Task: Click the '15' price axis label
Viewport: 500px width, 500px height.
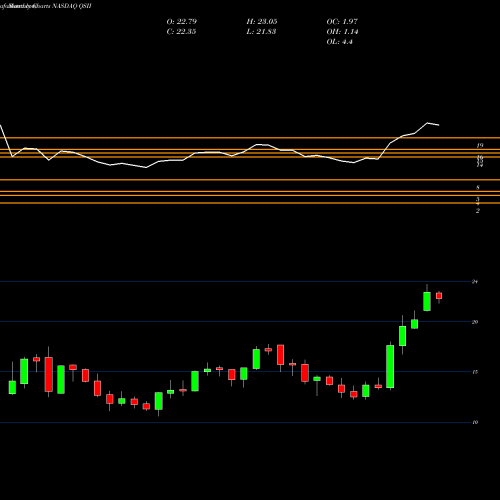Action: (x=475, y=372)
